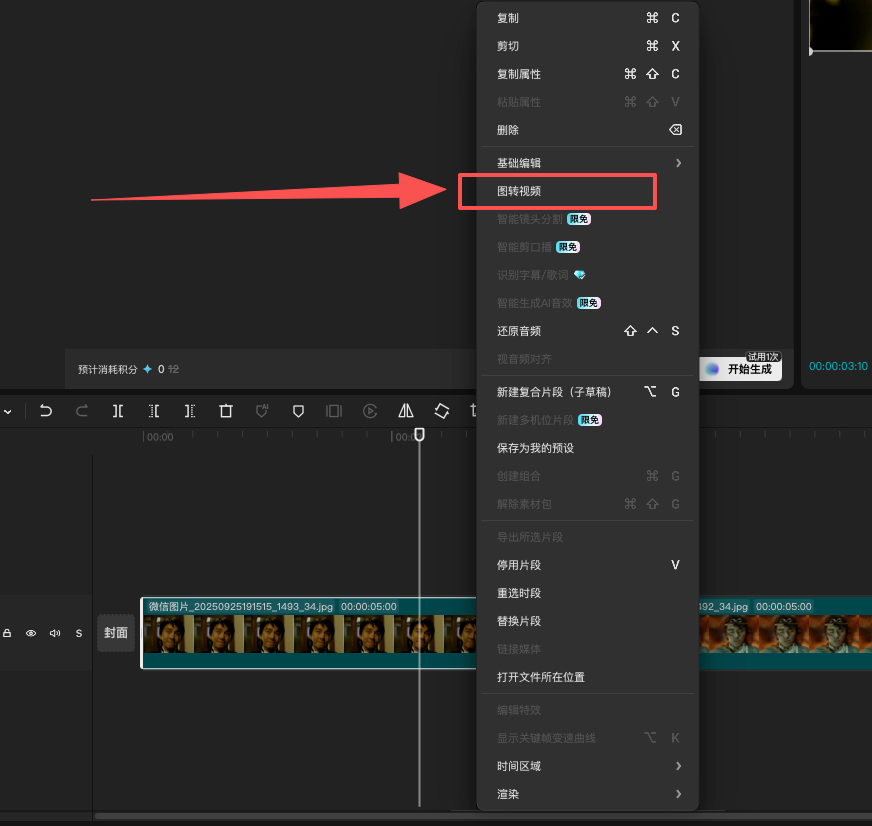Choose 替换片段 in the context menu
872x826 pixels.
click(x=519, y=621)
